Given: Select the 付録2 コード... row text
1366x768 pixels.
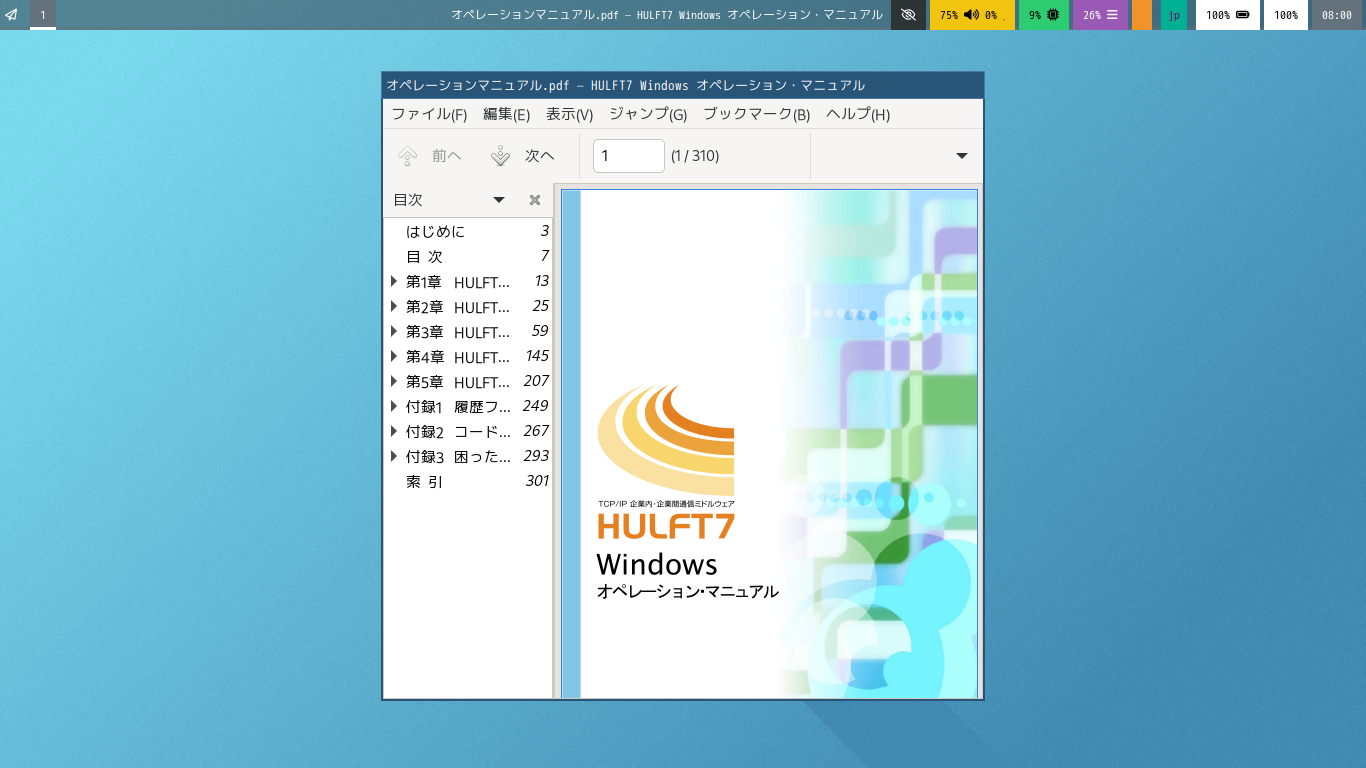Looking at the screenshot, I should (458, 432).
